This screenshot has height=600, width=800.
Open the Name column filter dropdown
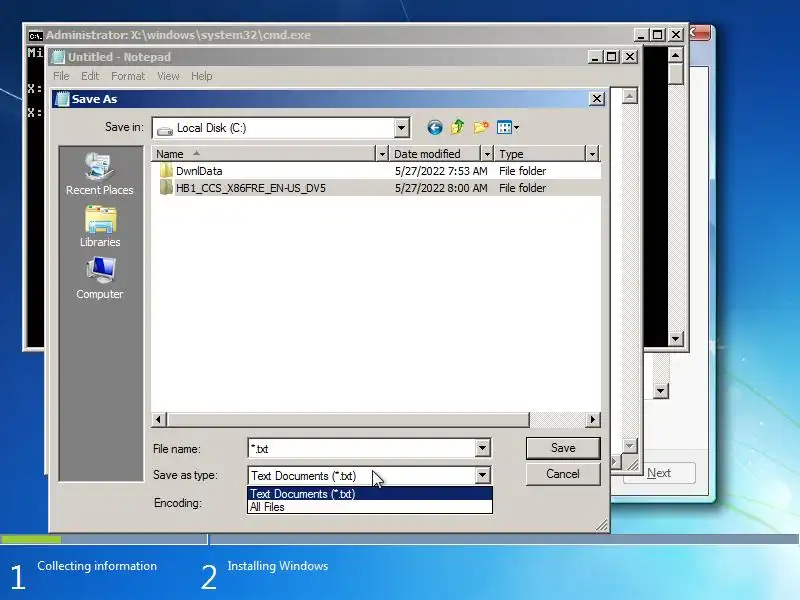tap(382, 154)
